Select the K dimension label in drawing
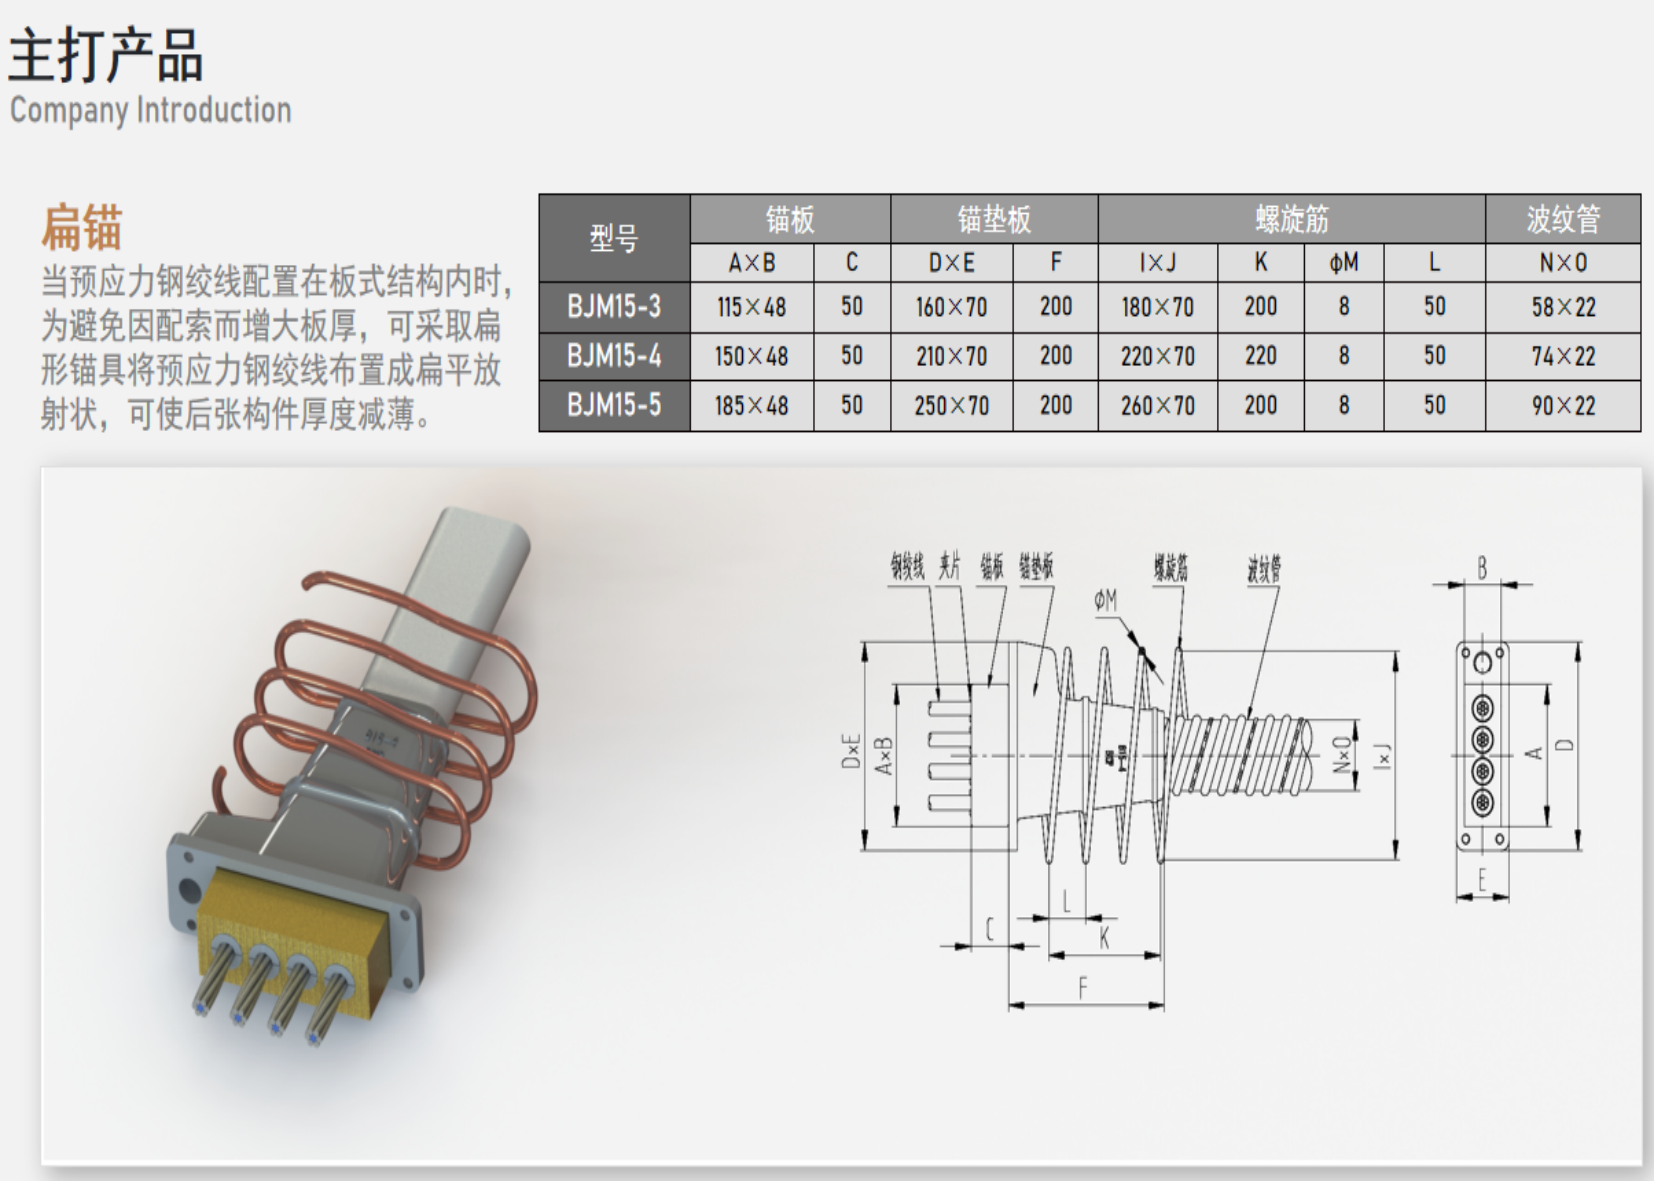Screen dimensions: 1654x1182 pyautogui.click(x=1104, y=938)
